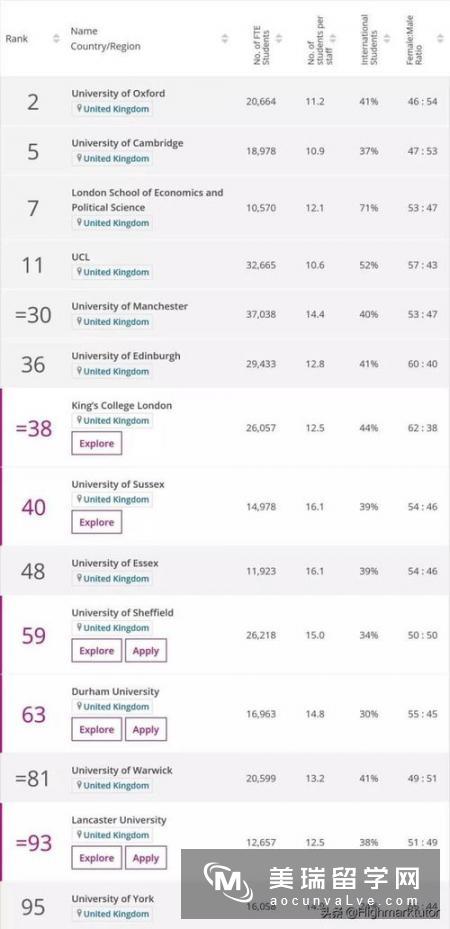Viewport: 450px width, 929px height.
Task: Click Explore for Lancaster University
Action: click(x=97, y=858)
